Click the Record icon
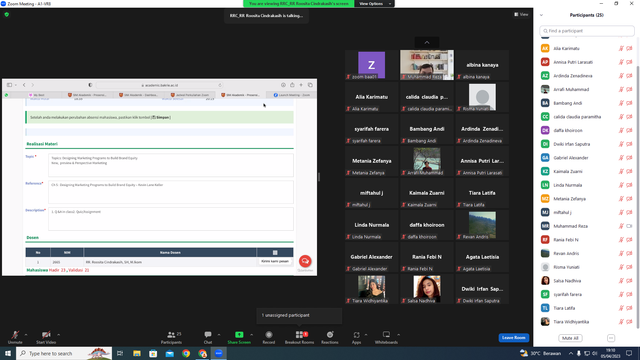The width and height of the screenshot is (640, 360). (x=269, y=335)
